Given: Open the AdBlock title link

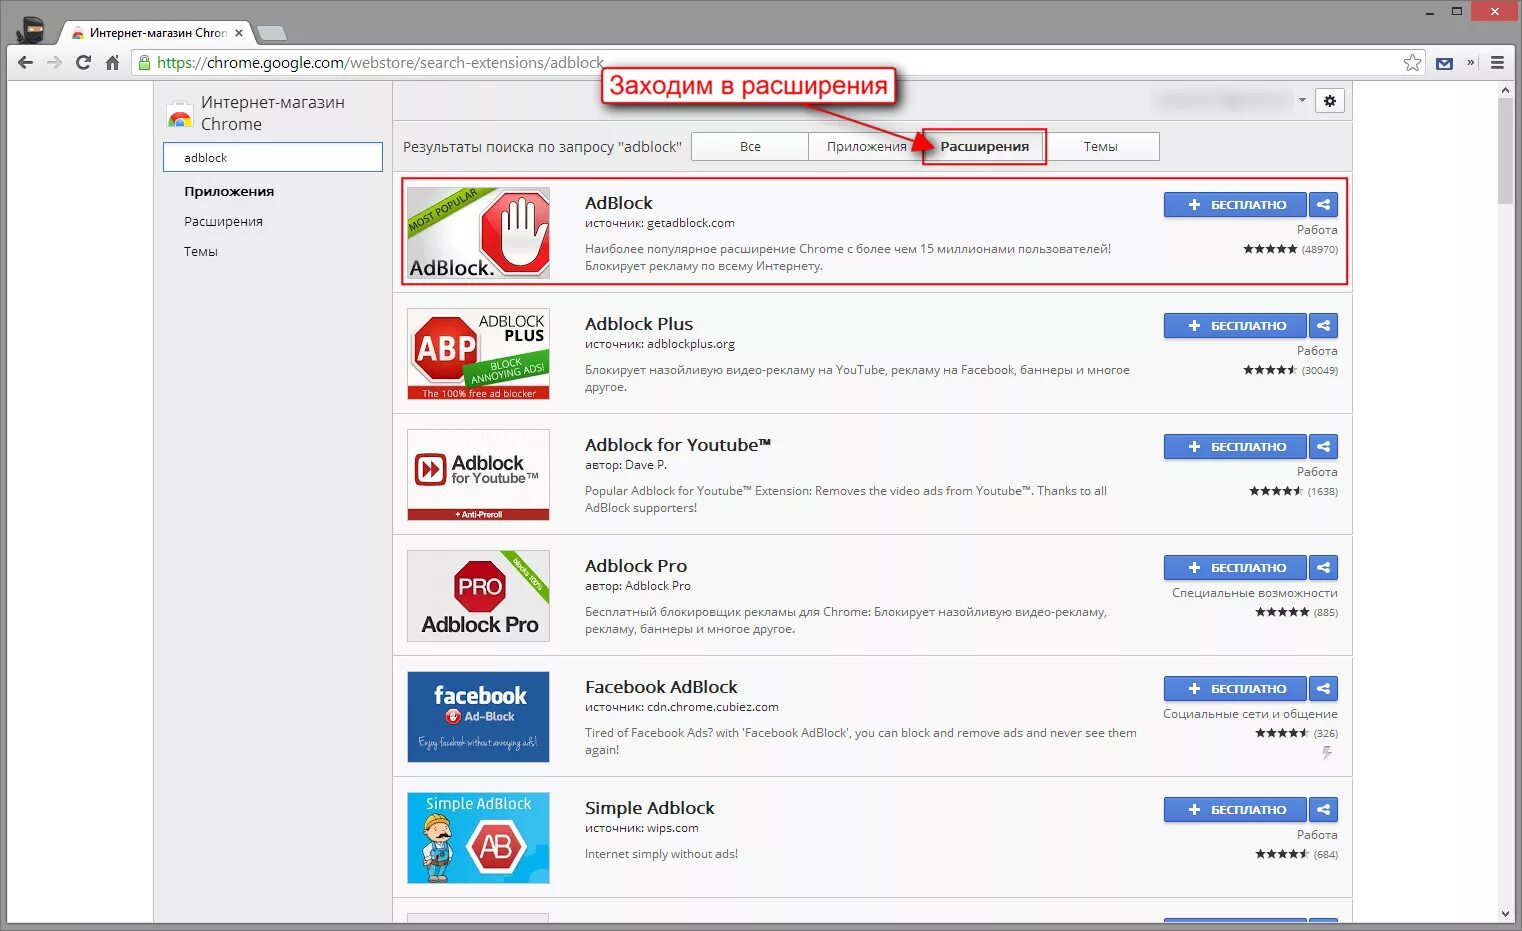Looking at the screenshot, I should point(618,203).
